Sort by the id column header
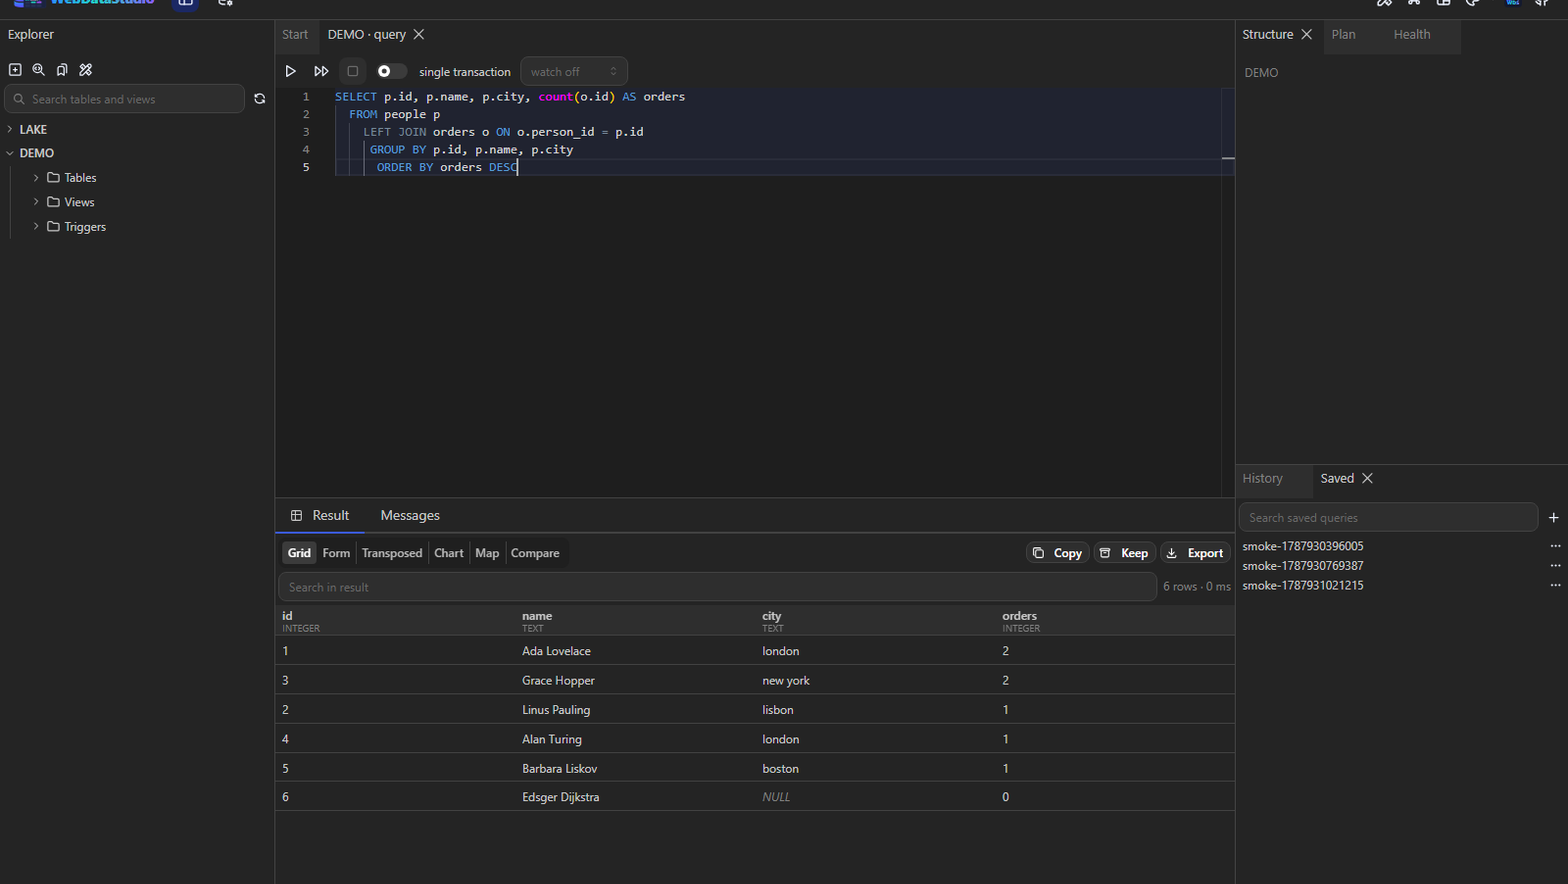 tap(395, 621)
